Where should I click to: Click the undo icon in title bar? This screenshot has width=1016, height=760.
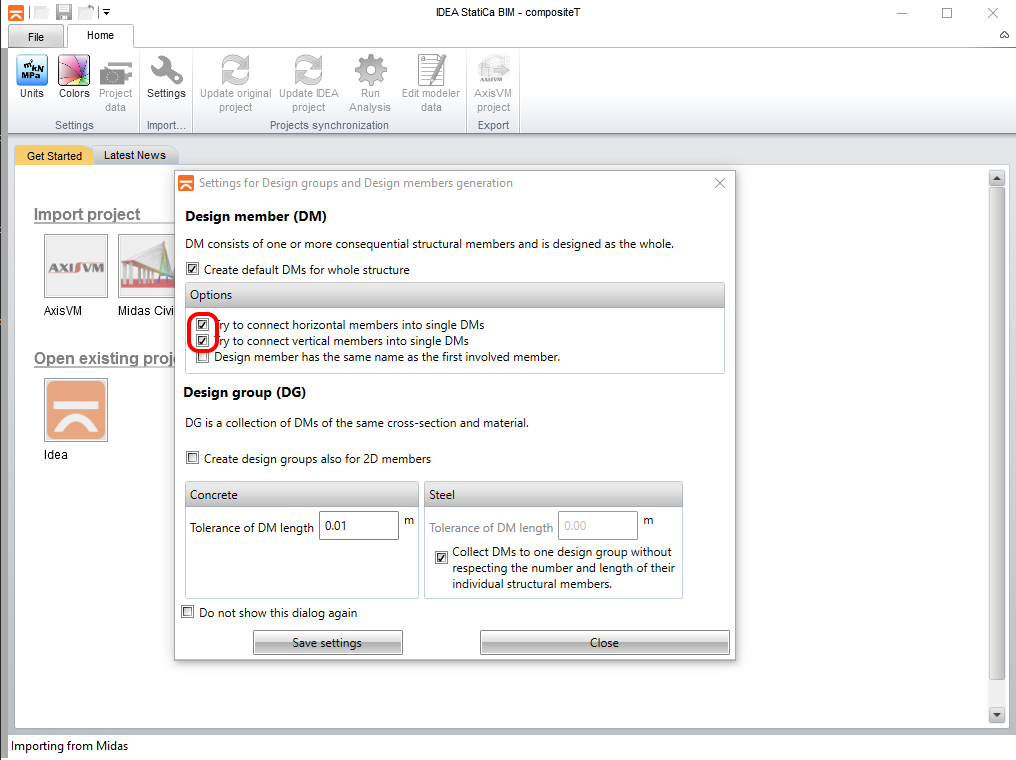[x=86, y=12]
